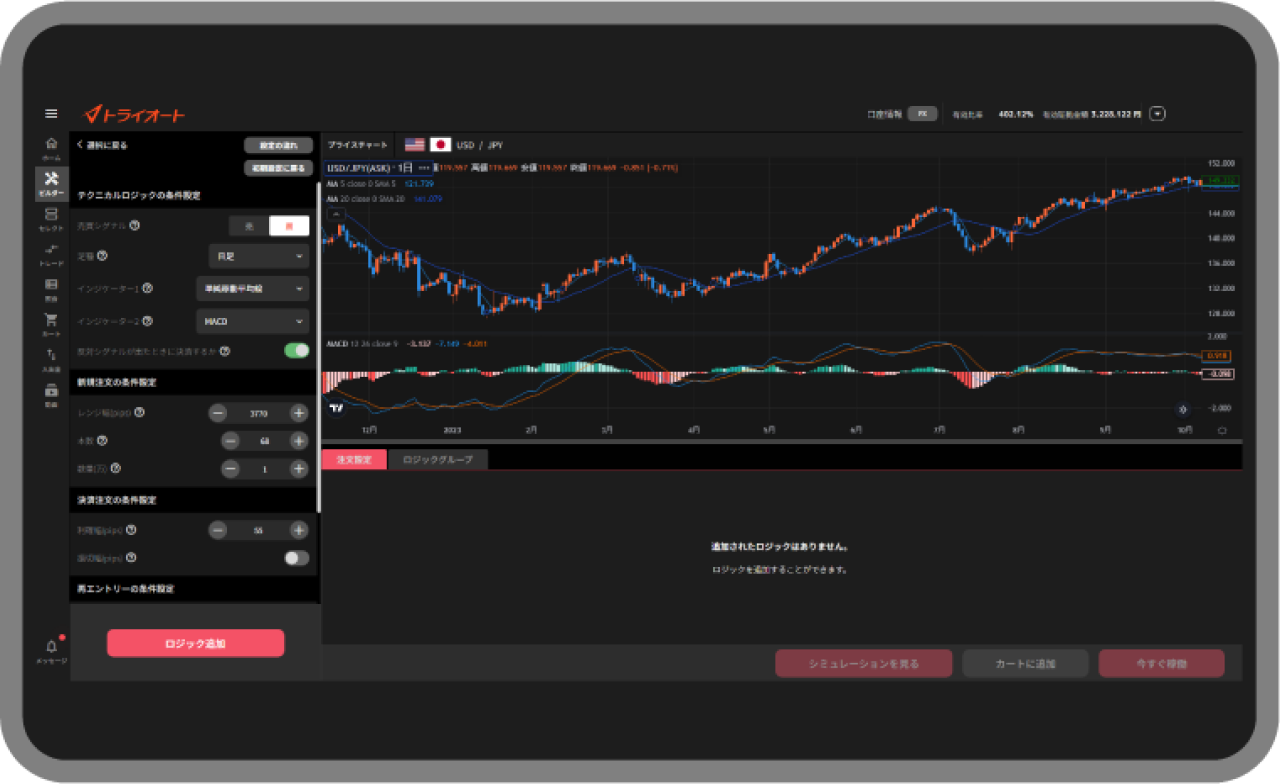Image resolution: width=1280 pixels, height=784 pixels.
Task: Open the deposit/withdrawal arrows icon in the sidebar
Action: pos(51,359)
